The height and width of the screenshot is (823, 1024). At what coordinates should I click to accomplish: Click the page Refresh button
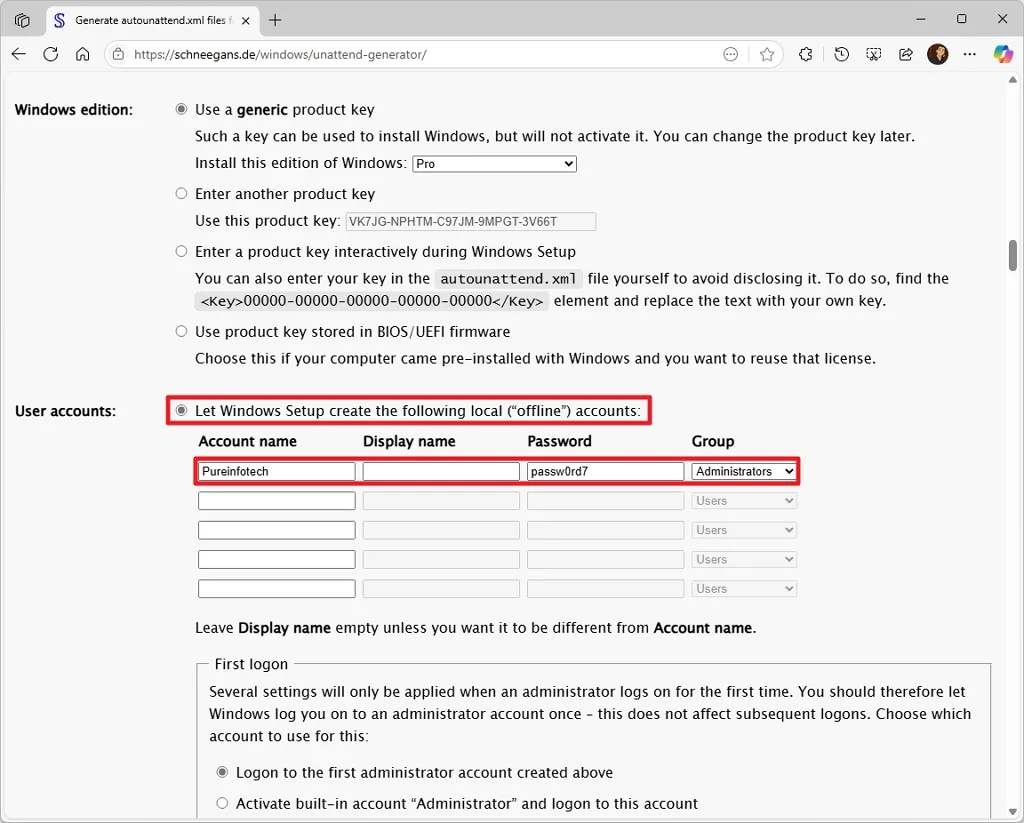point(50,54)
